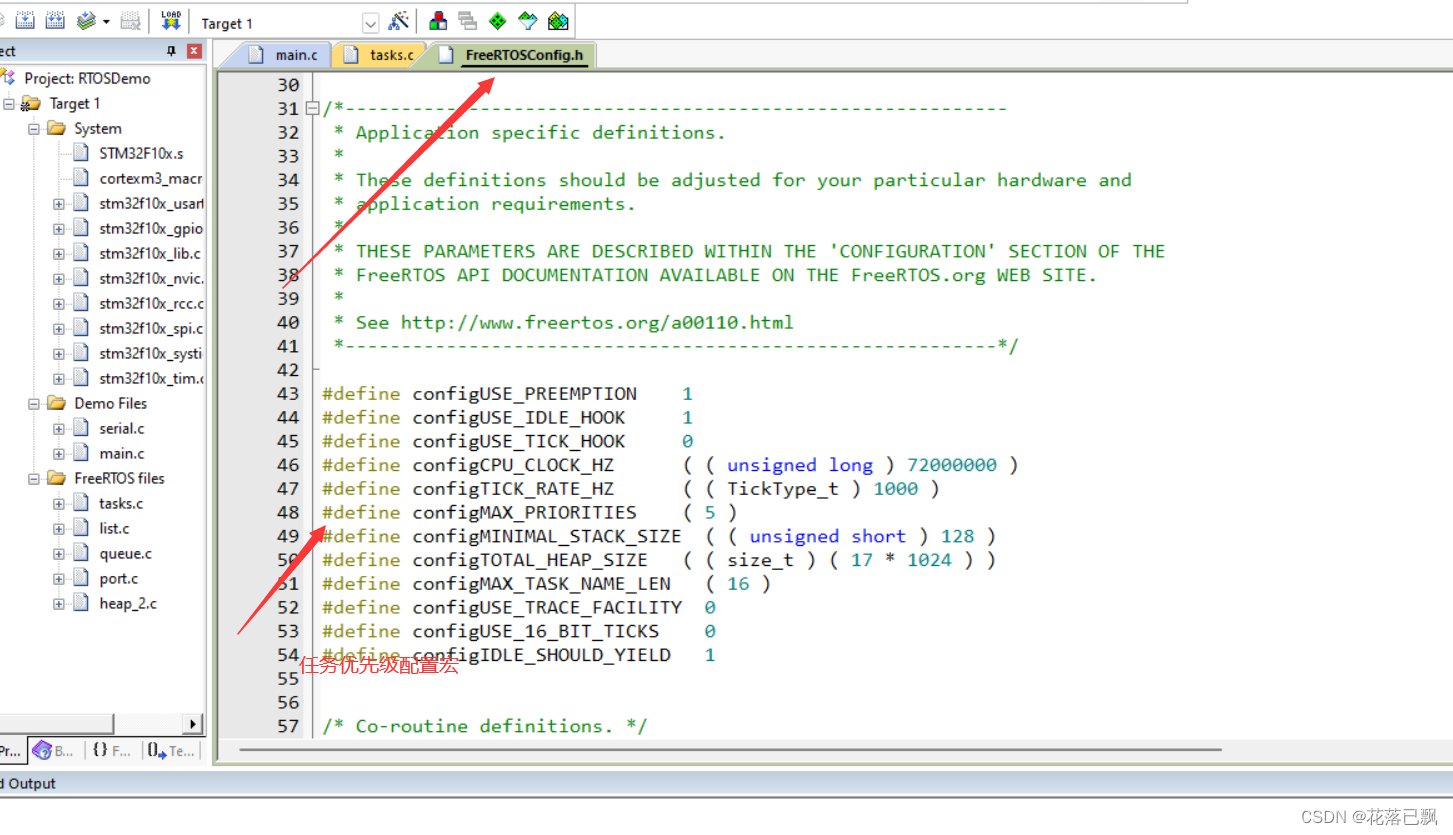Select the Project tab at panel bottom

pos(11,750)
